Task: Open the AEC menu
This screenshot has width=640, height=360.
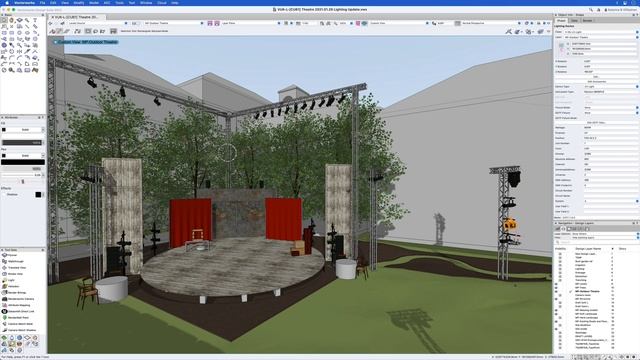Action: pos(107,2)
